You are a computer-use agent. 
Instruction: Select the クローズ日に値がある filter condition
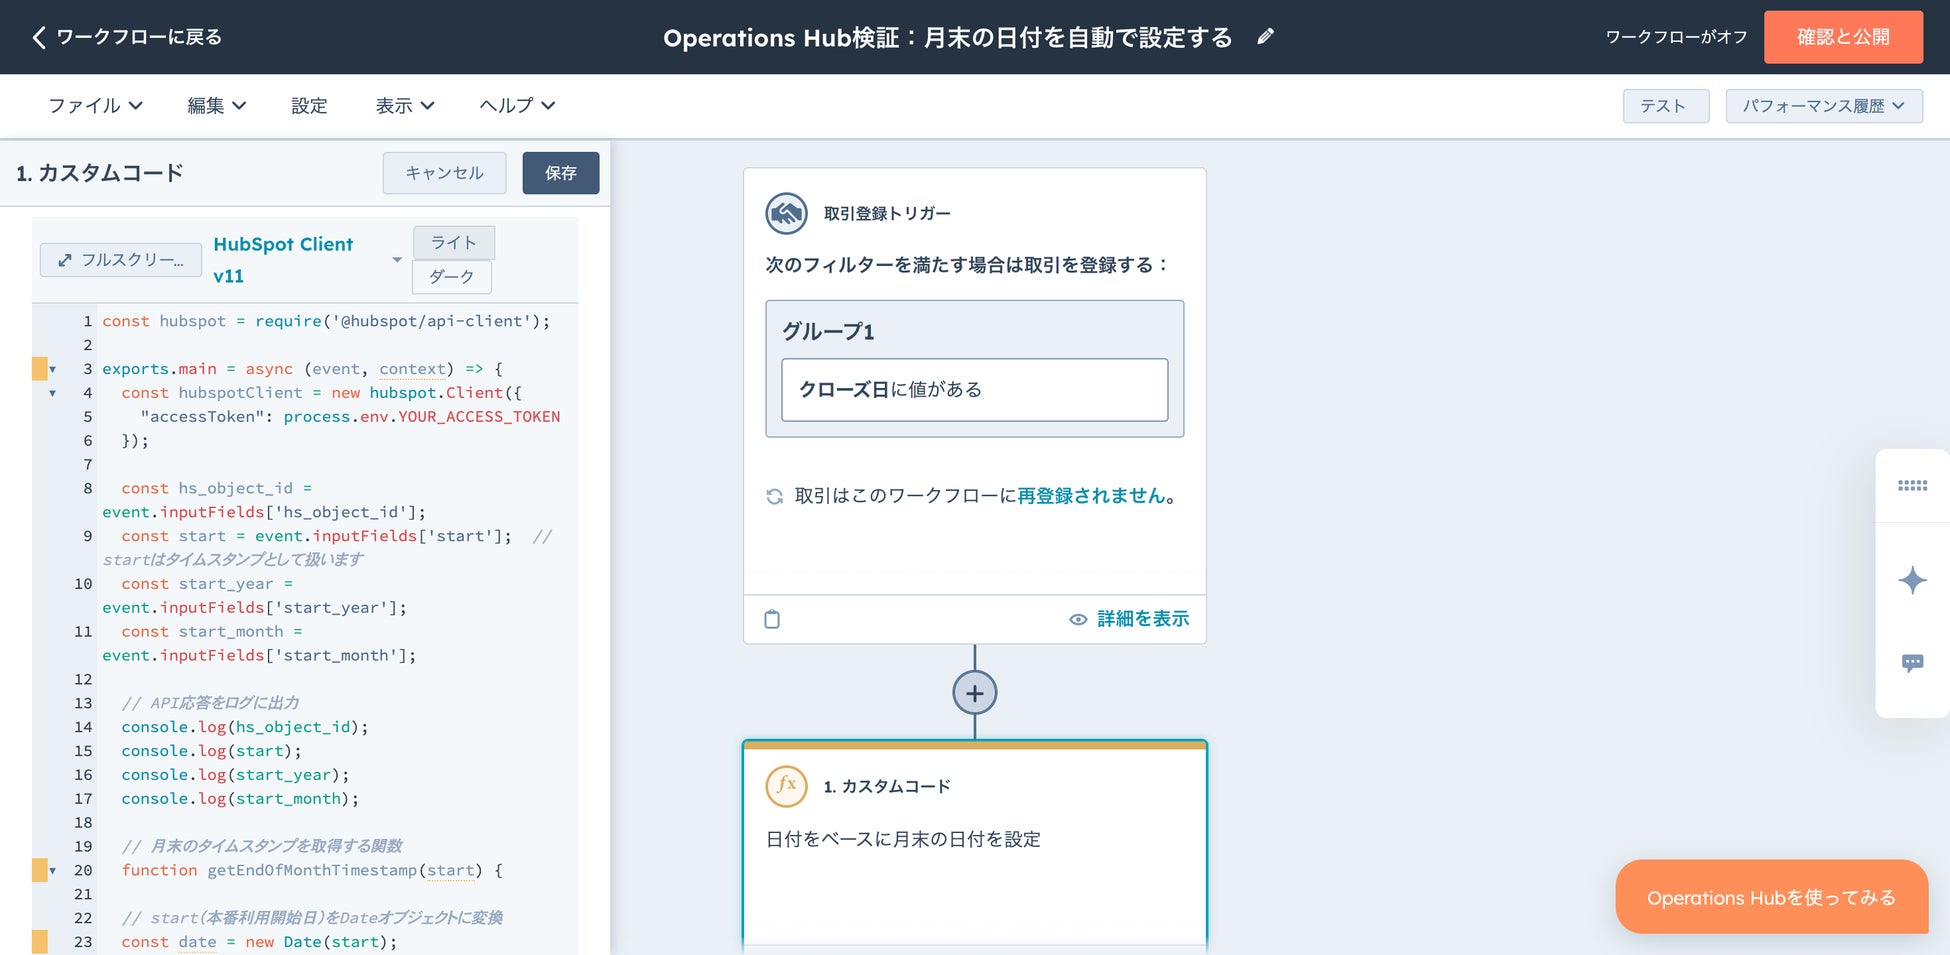click(975, 390)
